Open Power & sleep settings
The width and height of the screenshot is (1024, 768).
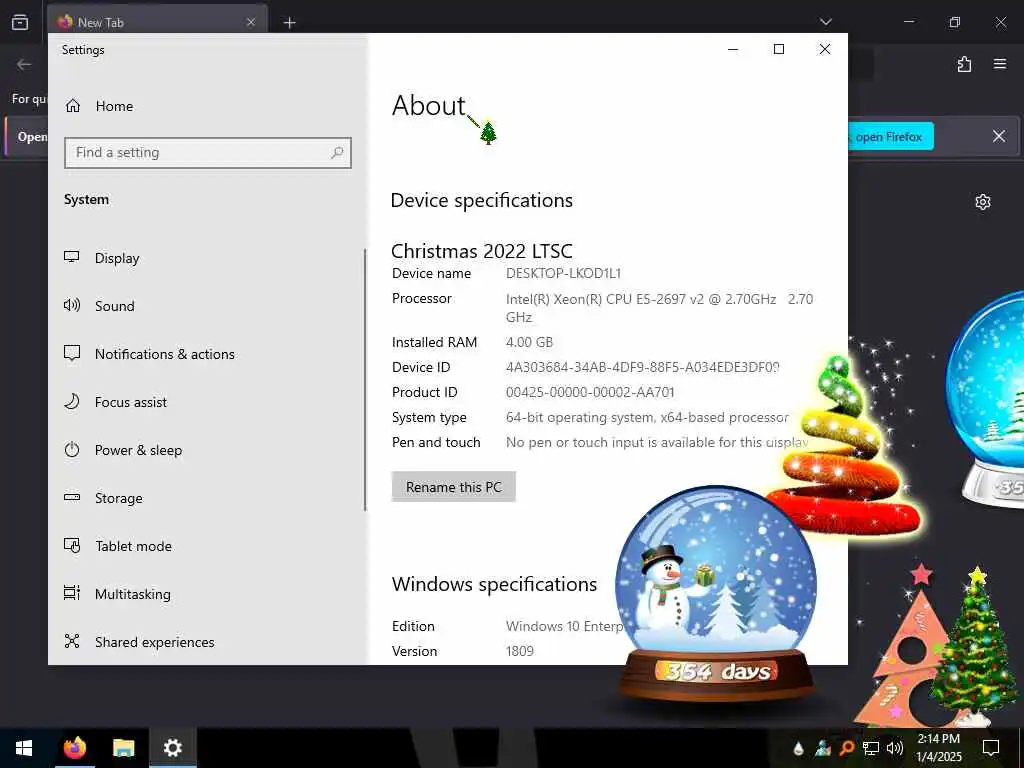[123, 450]
